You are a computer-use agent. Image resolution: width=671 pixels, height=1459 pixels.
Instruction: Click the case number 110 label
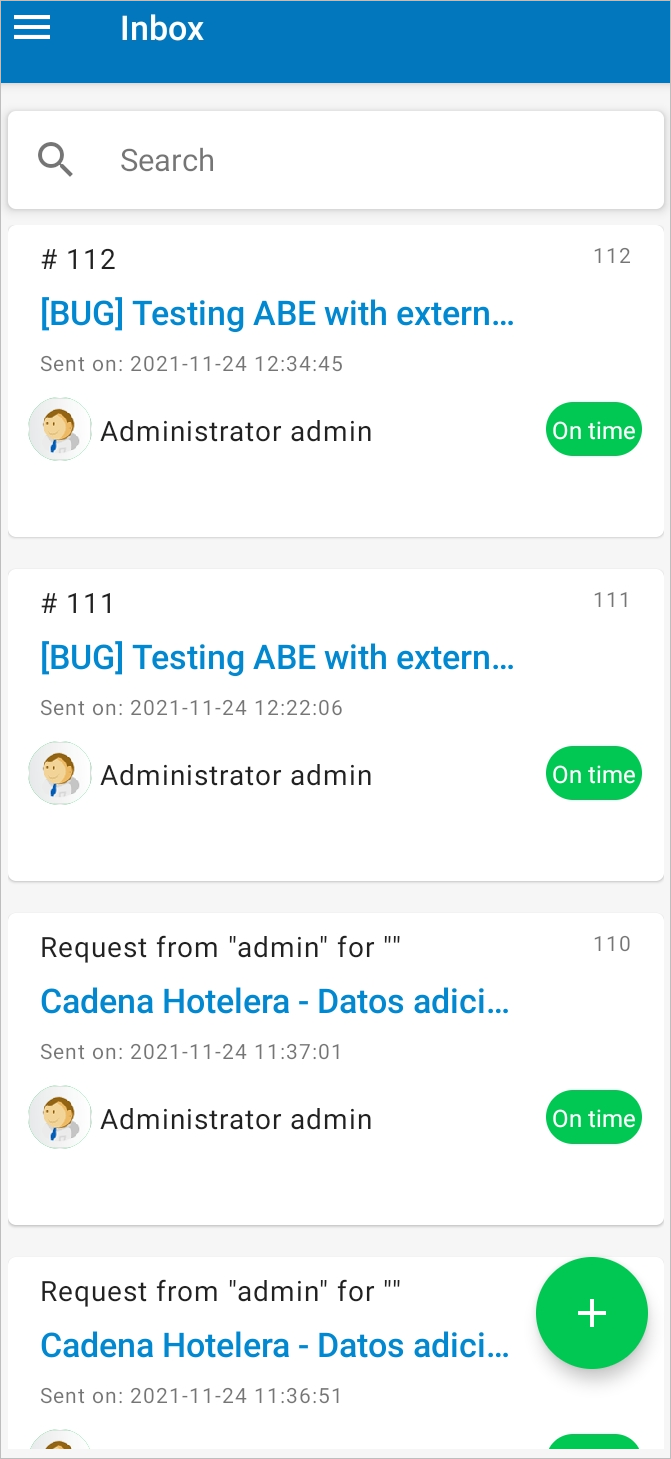click(x=612, y=944)
